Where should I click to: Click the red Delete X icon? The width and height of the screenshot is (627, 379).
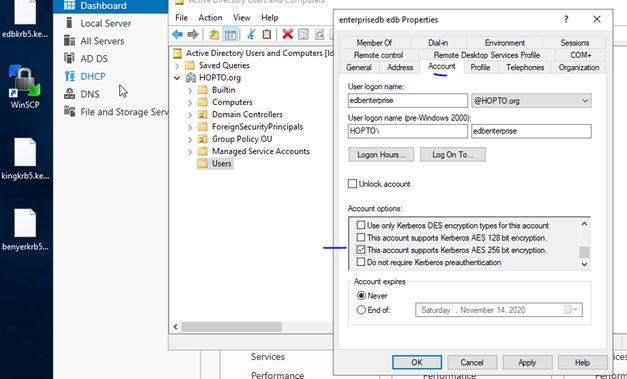tap(287, 34)
